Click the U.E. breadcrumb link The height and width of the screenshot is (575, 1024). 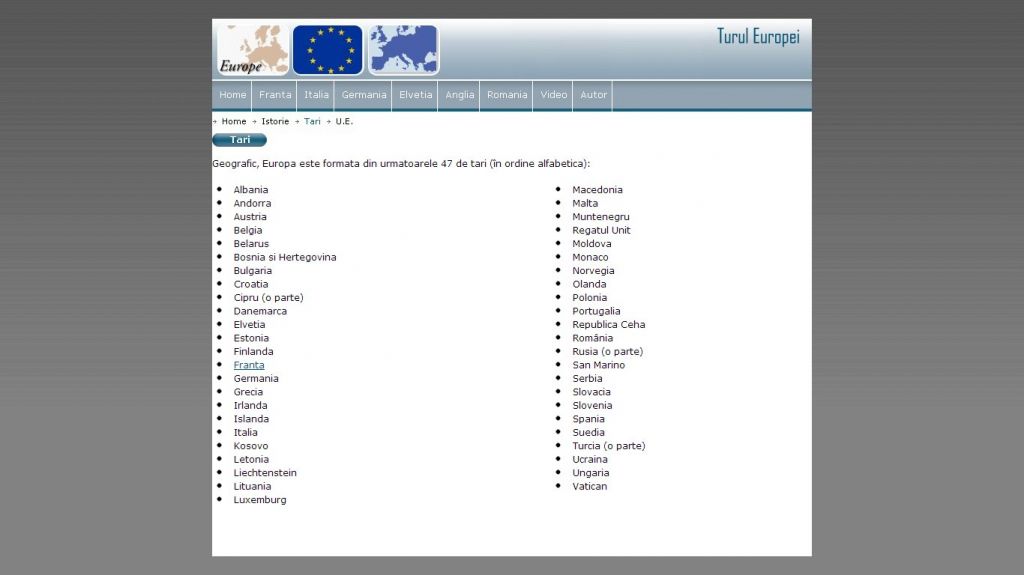[345, 121]
